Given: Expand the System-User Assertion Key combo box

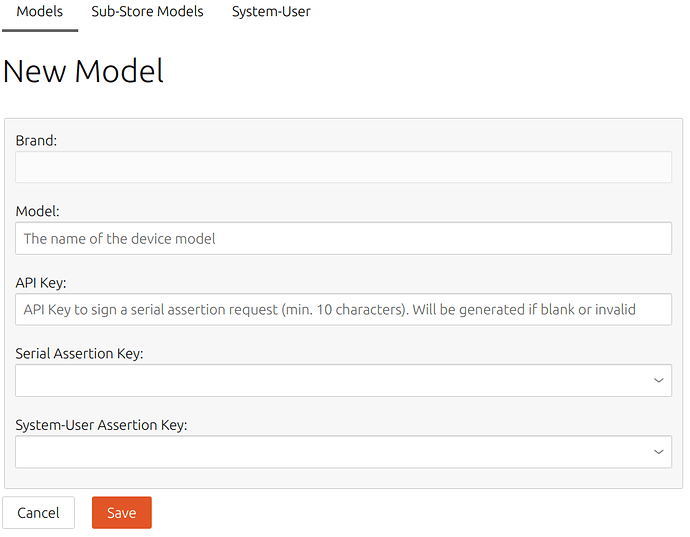Looking at the screenshot, I should pos(343,452).
